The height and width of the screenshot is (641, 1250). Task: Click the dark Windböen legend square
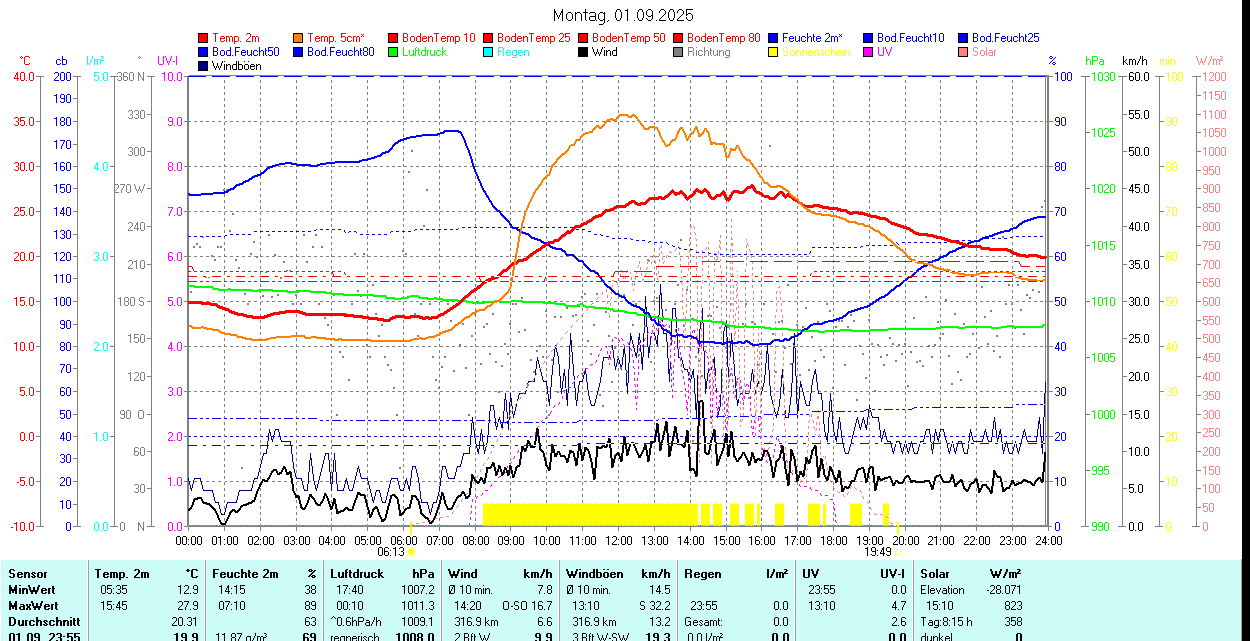point(204,66)
